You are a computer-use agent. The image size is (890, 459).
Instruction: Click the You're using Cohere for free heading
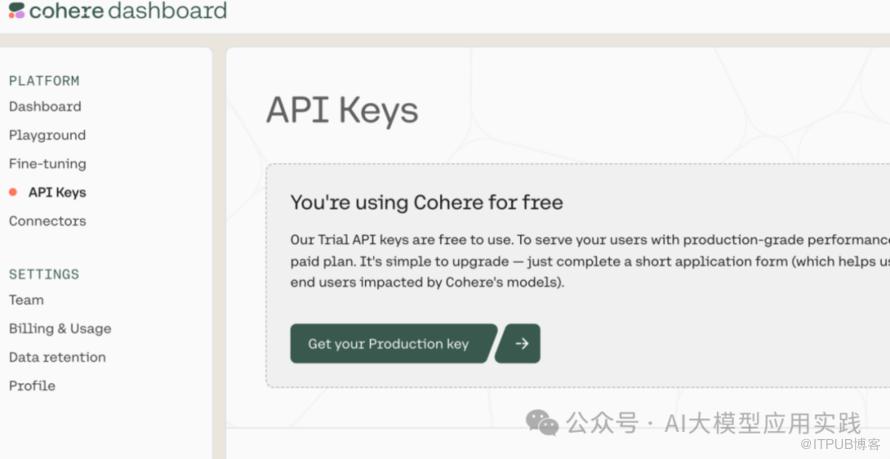pyautogui.click(x=427, y=203)
